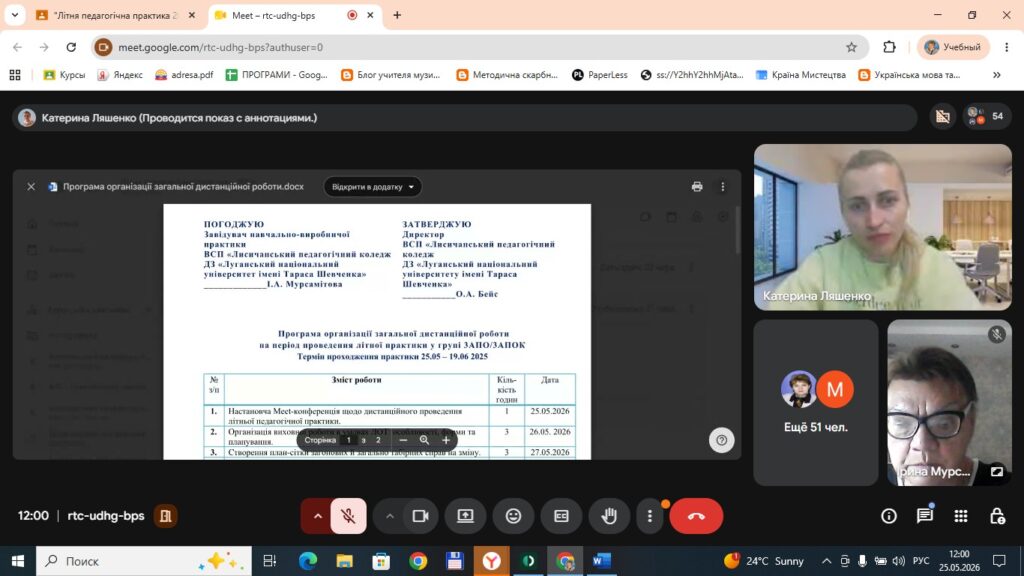Click the page number field showing 1
Screen dimensions: 1024x576
pos(349,440)
